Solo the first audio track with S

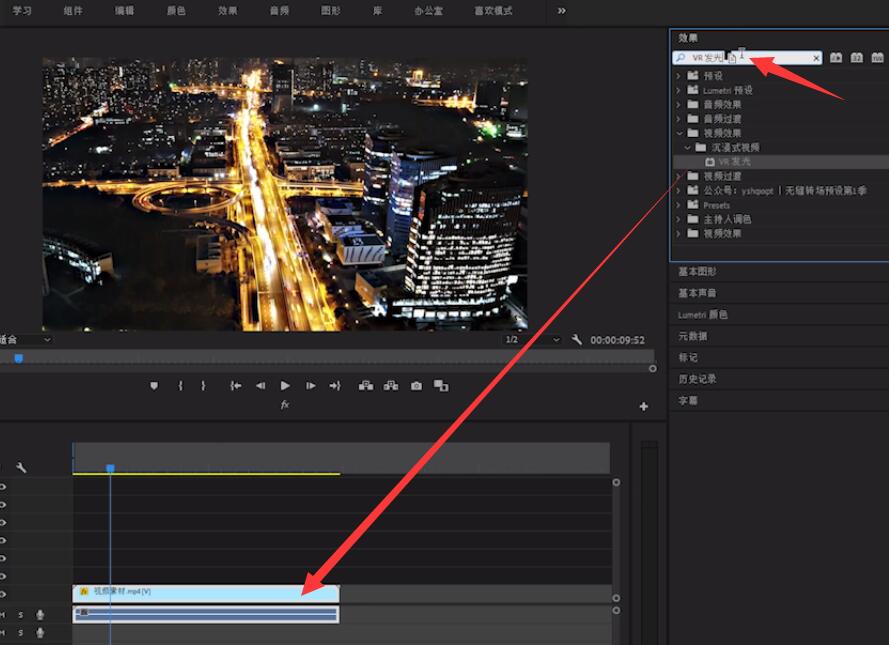click(20, 614)
